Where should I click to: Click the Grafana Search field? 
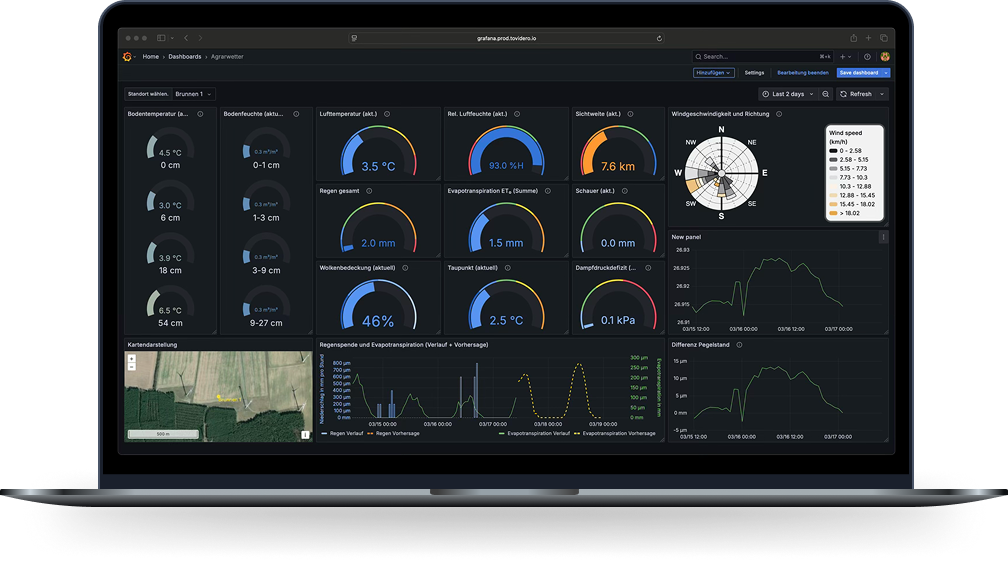(762, 57)
